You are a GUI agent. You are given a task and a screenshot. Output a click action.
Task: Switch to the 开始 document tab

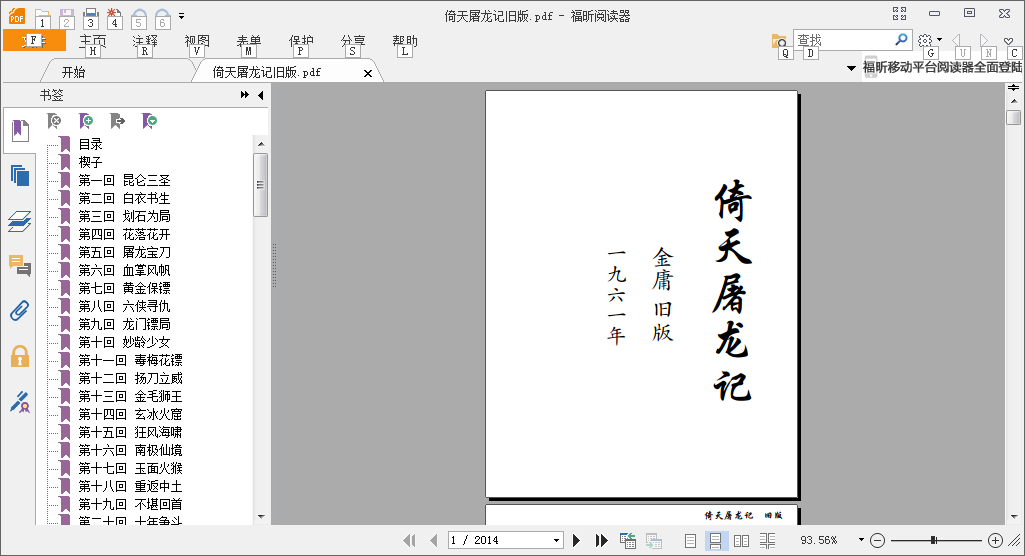click(73, 72)
